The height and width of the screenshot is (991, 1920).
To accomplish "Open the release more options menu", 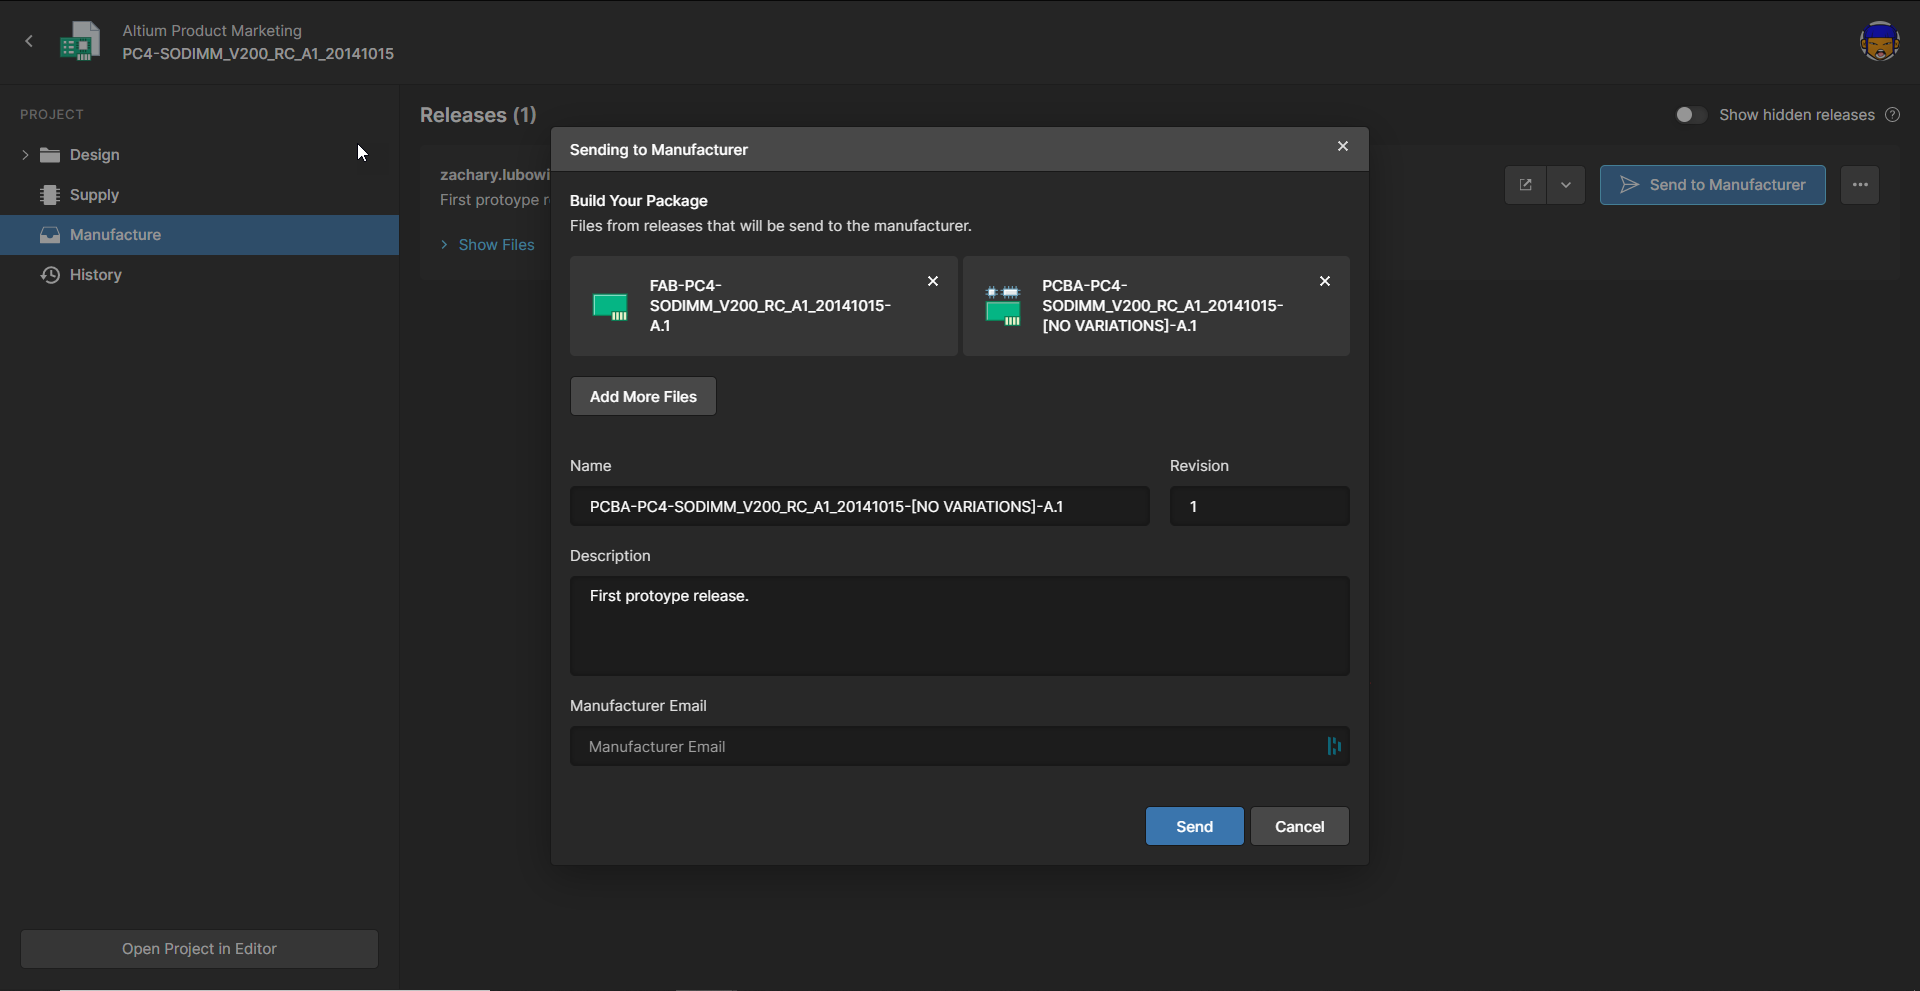I will 1860,185.
